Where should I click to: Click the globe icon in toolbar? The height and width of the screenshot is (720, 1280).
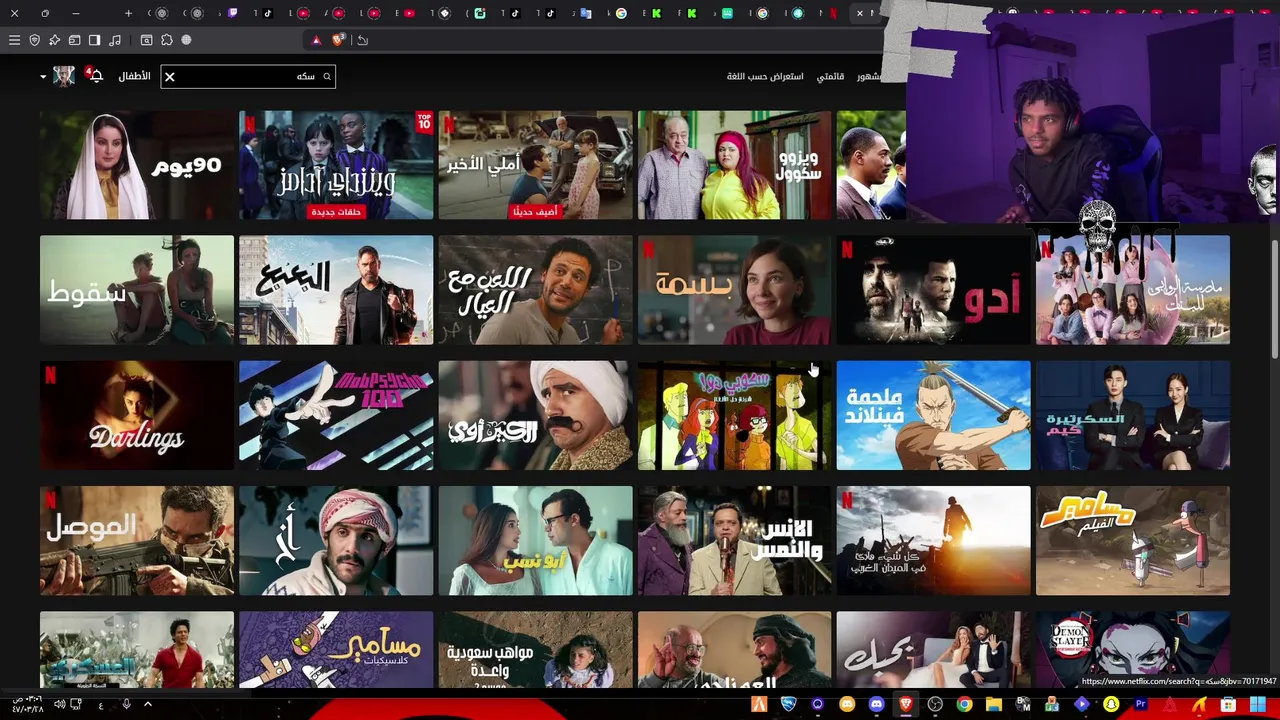click(186, 40)
